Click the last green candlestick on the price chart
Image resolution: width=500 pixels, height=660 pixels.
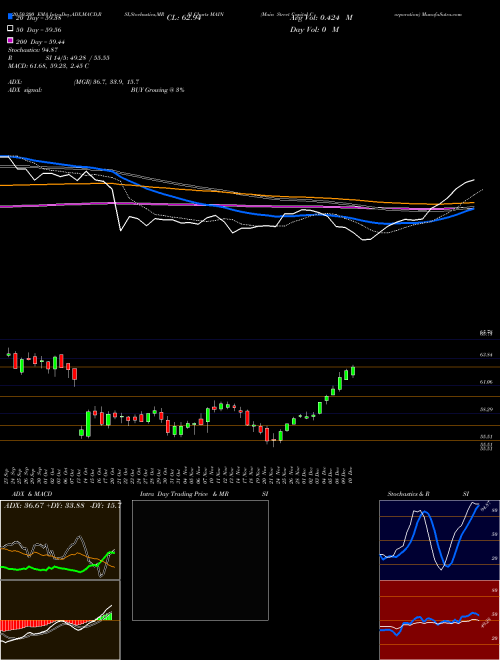pos(353,371)
